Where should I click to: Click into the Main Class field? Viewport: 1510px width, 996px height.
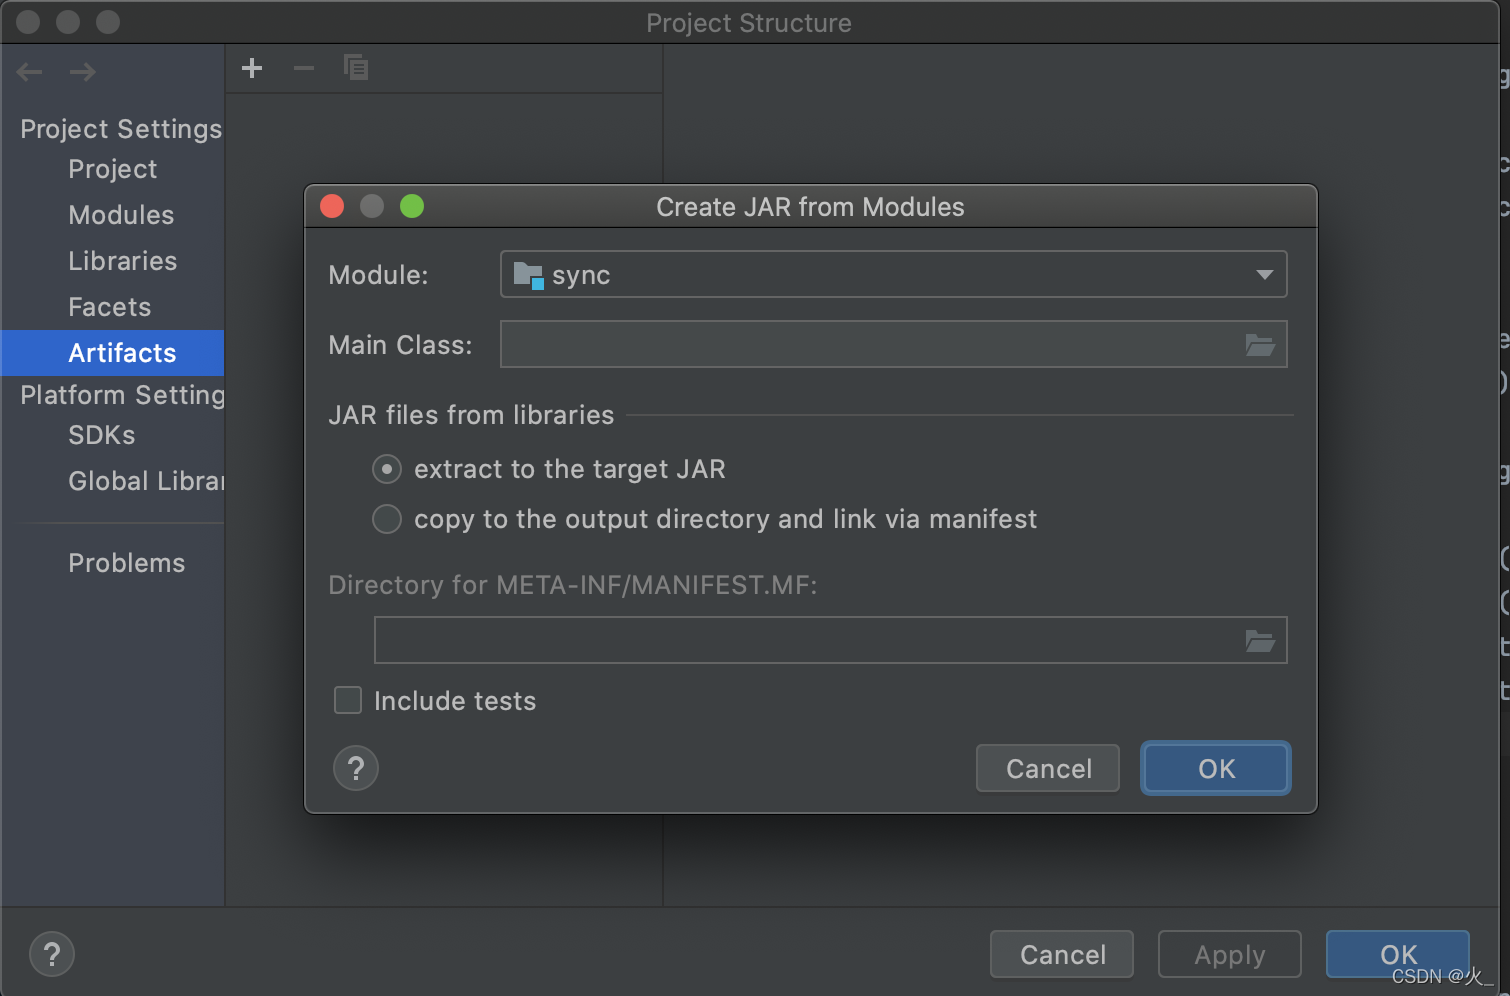tap(870, 344)
